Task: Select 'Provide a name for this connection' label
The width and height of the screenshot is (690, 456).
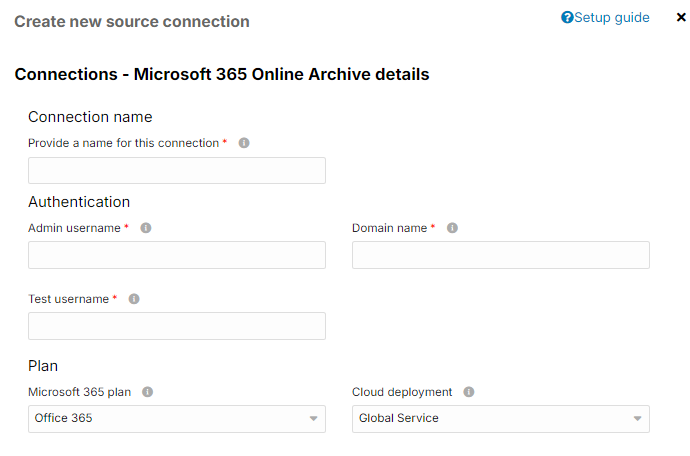Action: pos(124,143)
